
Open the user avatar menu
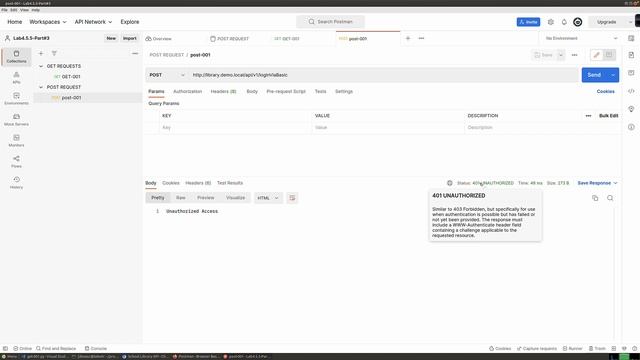[578, 22]
